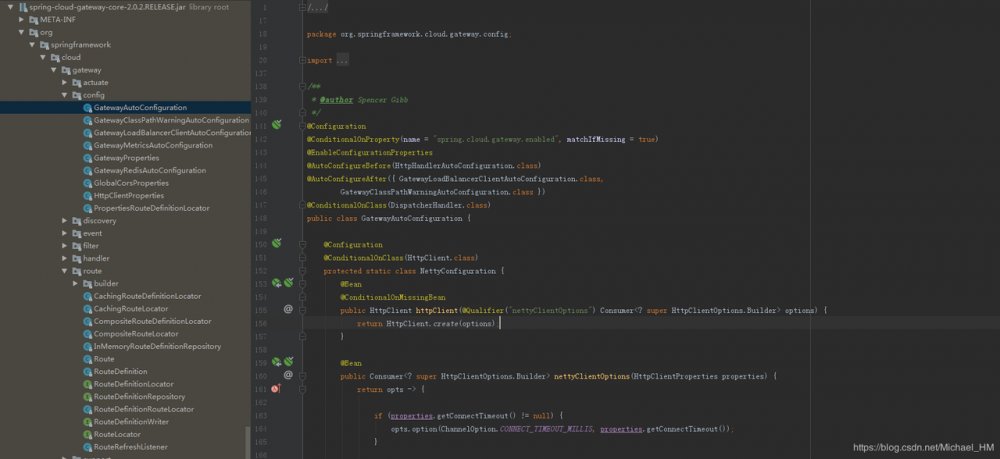Open GatewayMetricsAutoConfiguration class

coord(153,145)
